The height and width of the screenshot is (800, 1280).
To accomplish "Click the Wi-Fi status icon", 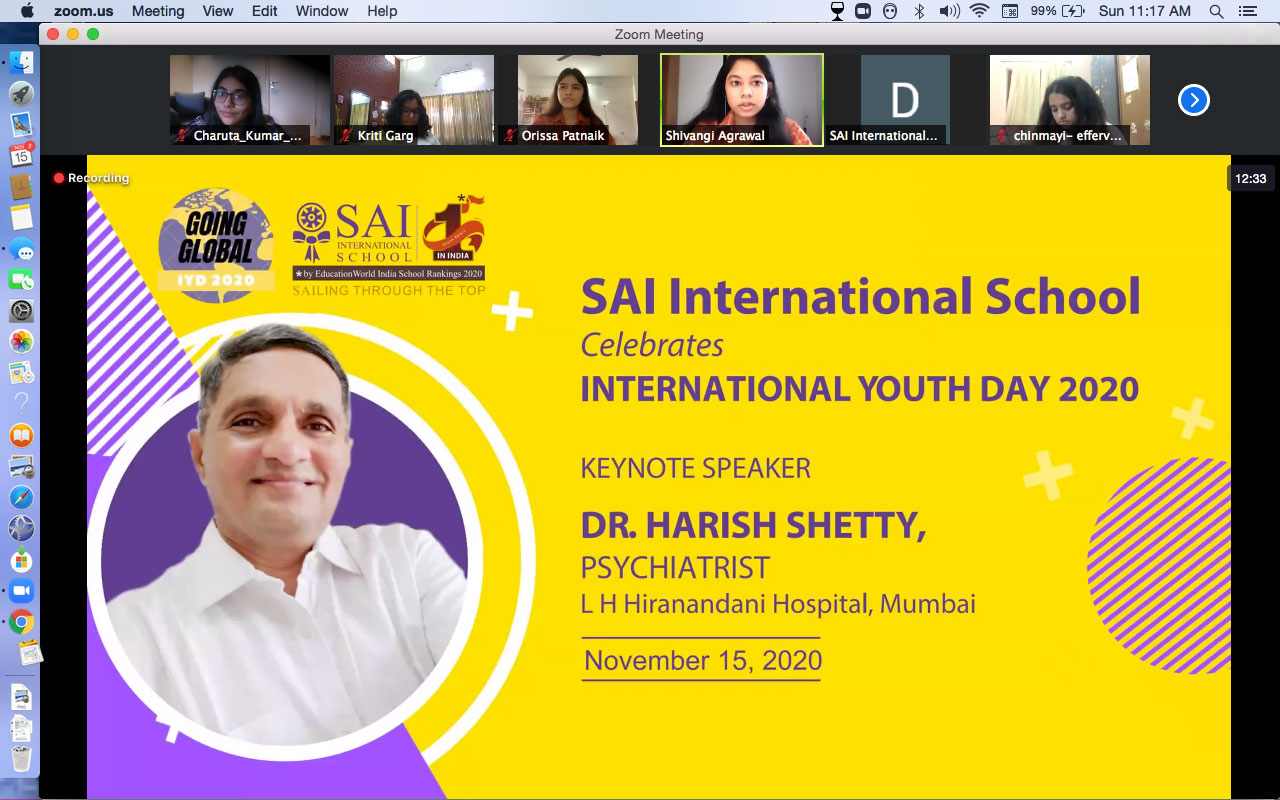I will [x=979, y=11].
